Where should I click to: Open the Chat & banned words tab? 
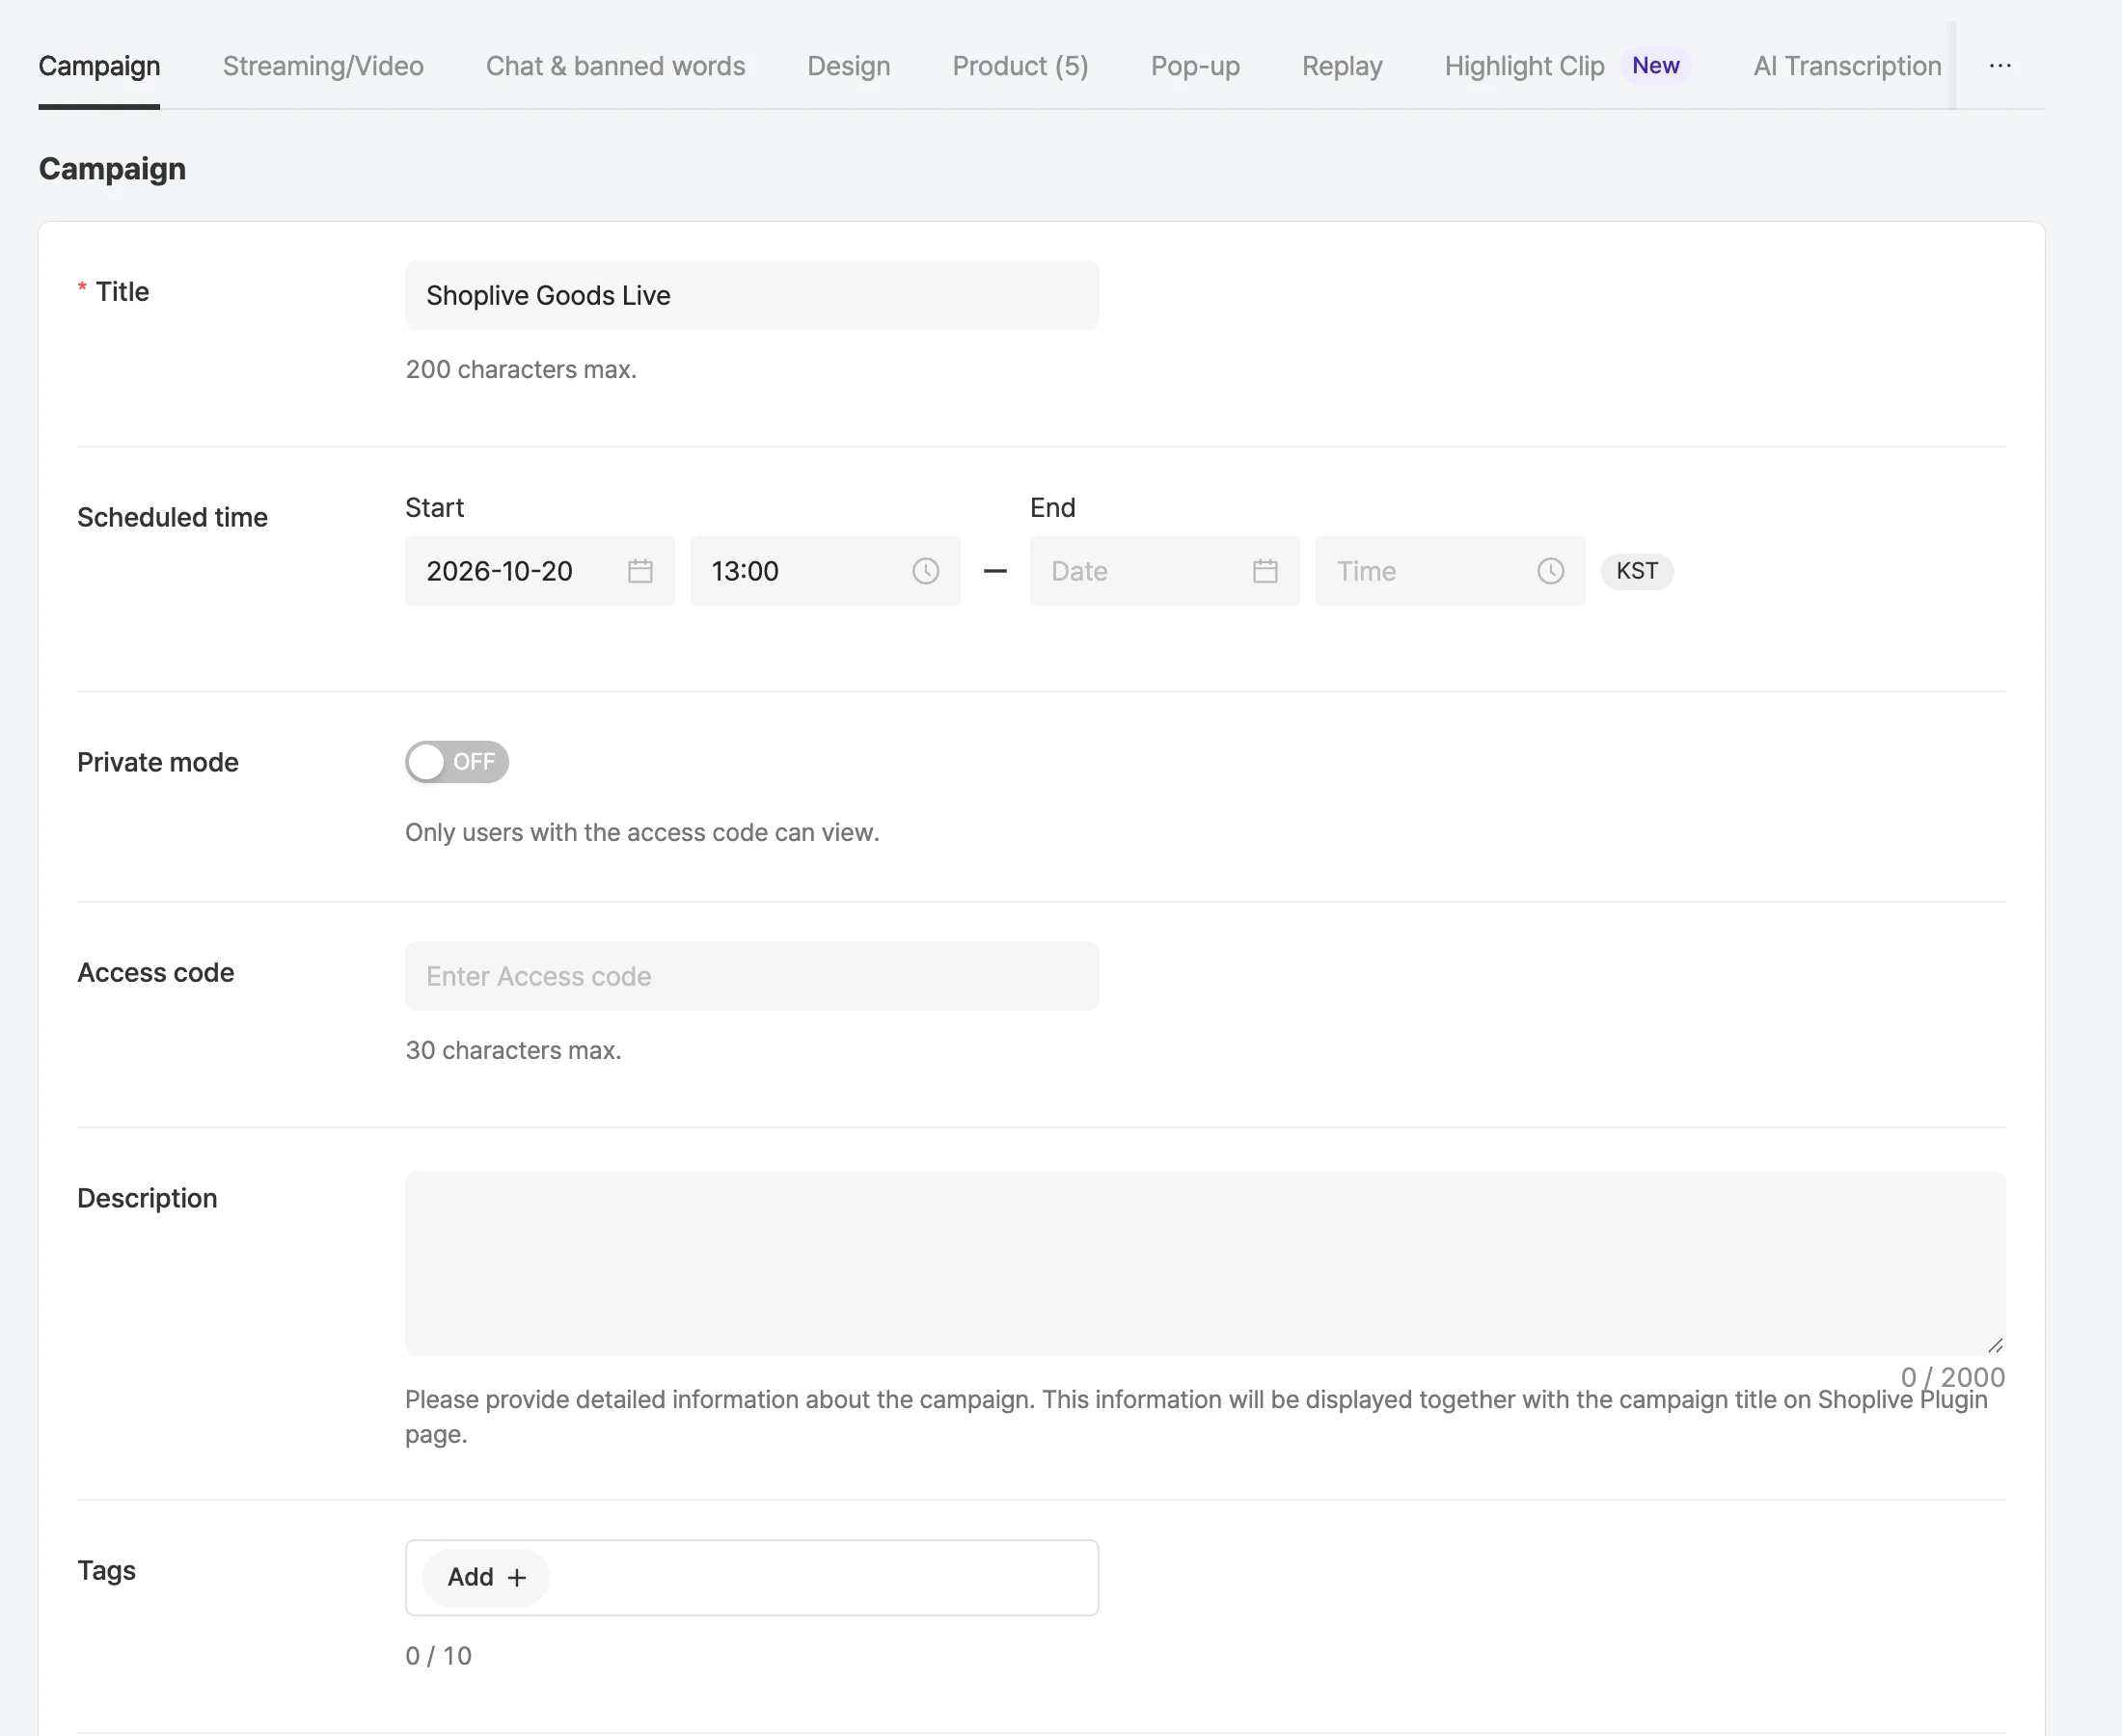(615, 66)
